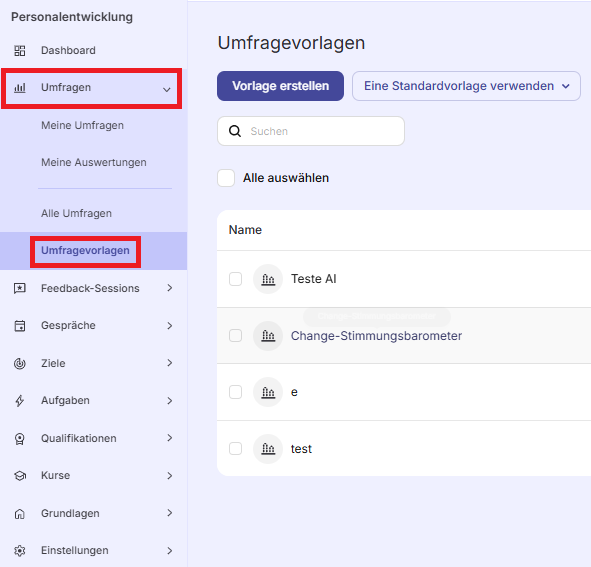Screen dimensions: 591x567
Task: Click the template icon of Change-Stimmungsbarometer
Action: (268, 336)
